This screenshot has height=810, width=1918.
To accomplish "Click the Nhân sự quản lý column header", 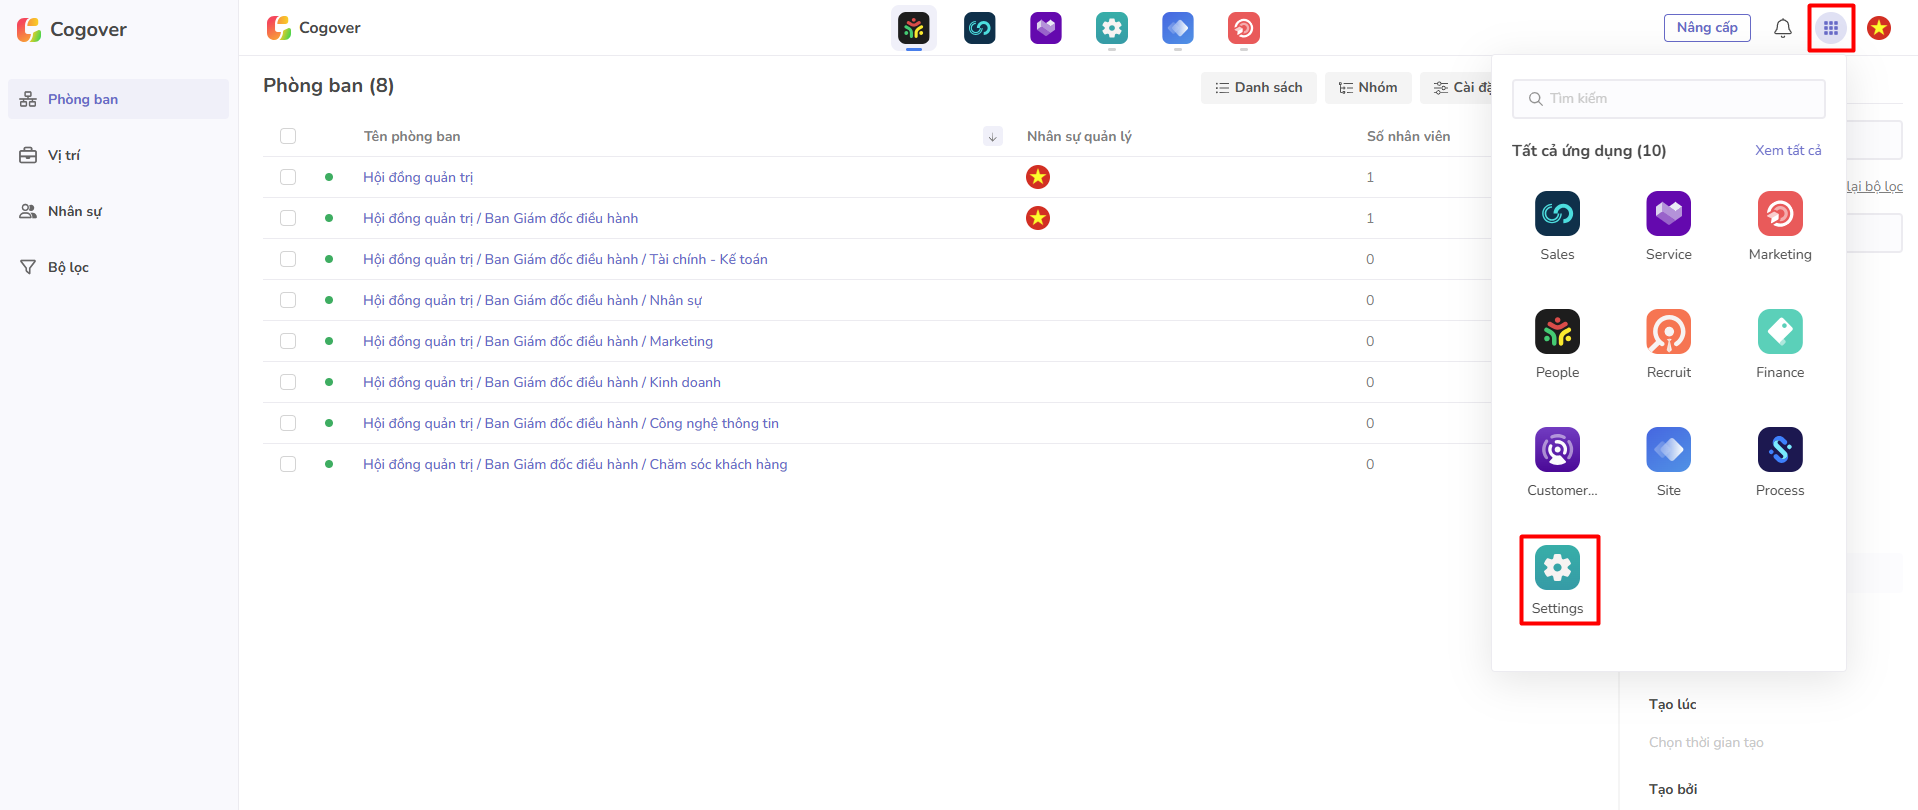I will pyautogui.click(x=1079, y=136).
